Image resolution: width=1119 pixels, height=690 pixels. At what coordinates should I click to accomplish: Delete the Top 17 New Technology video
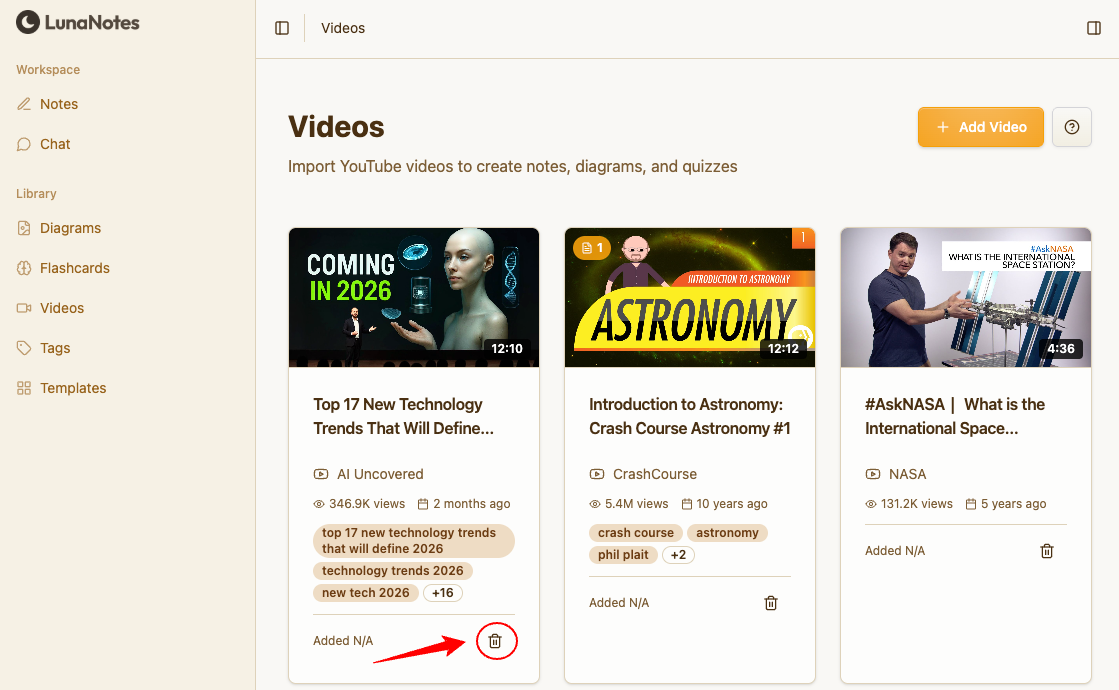tap(495, 641)
